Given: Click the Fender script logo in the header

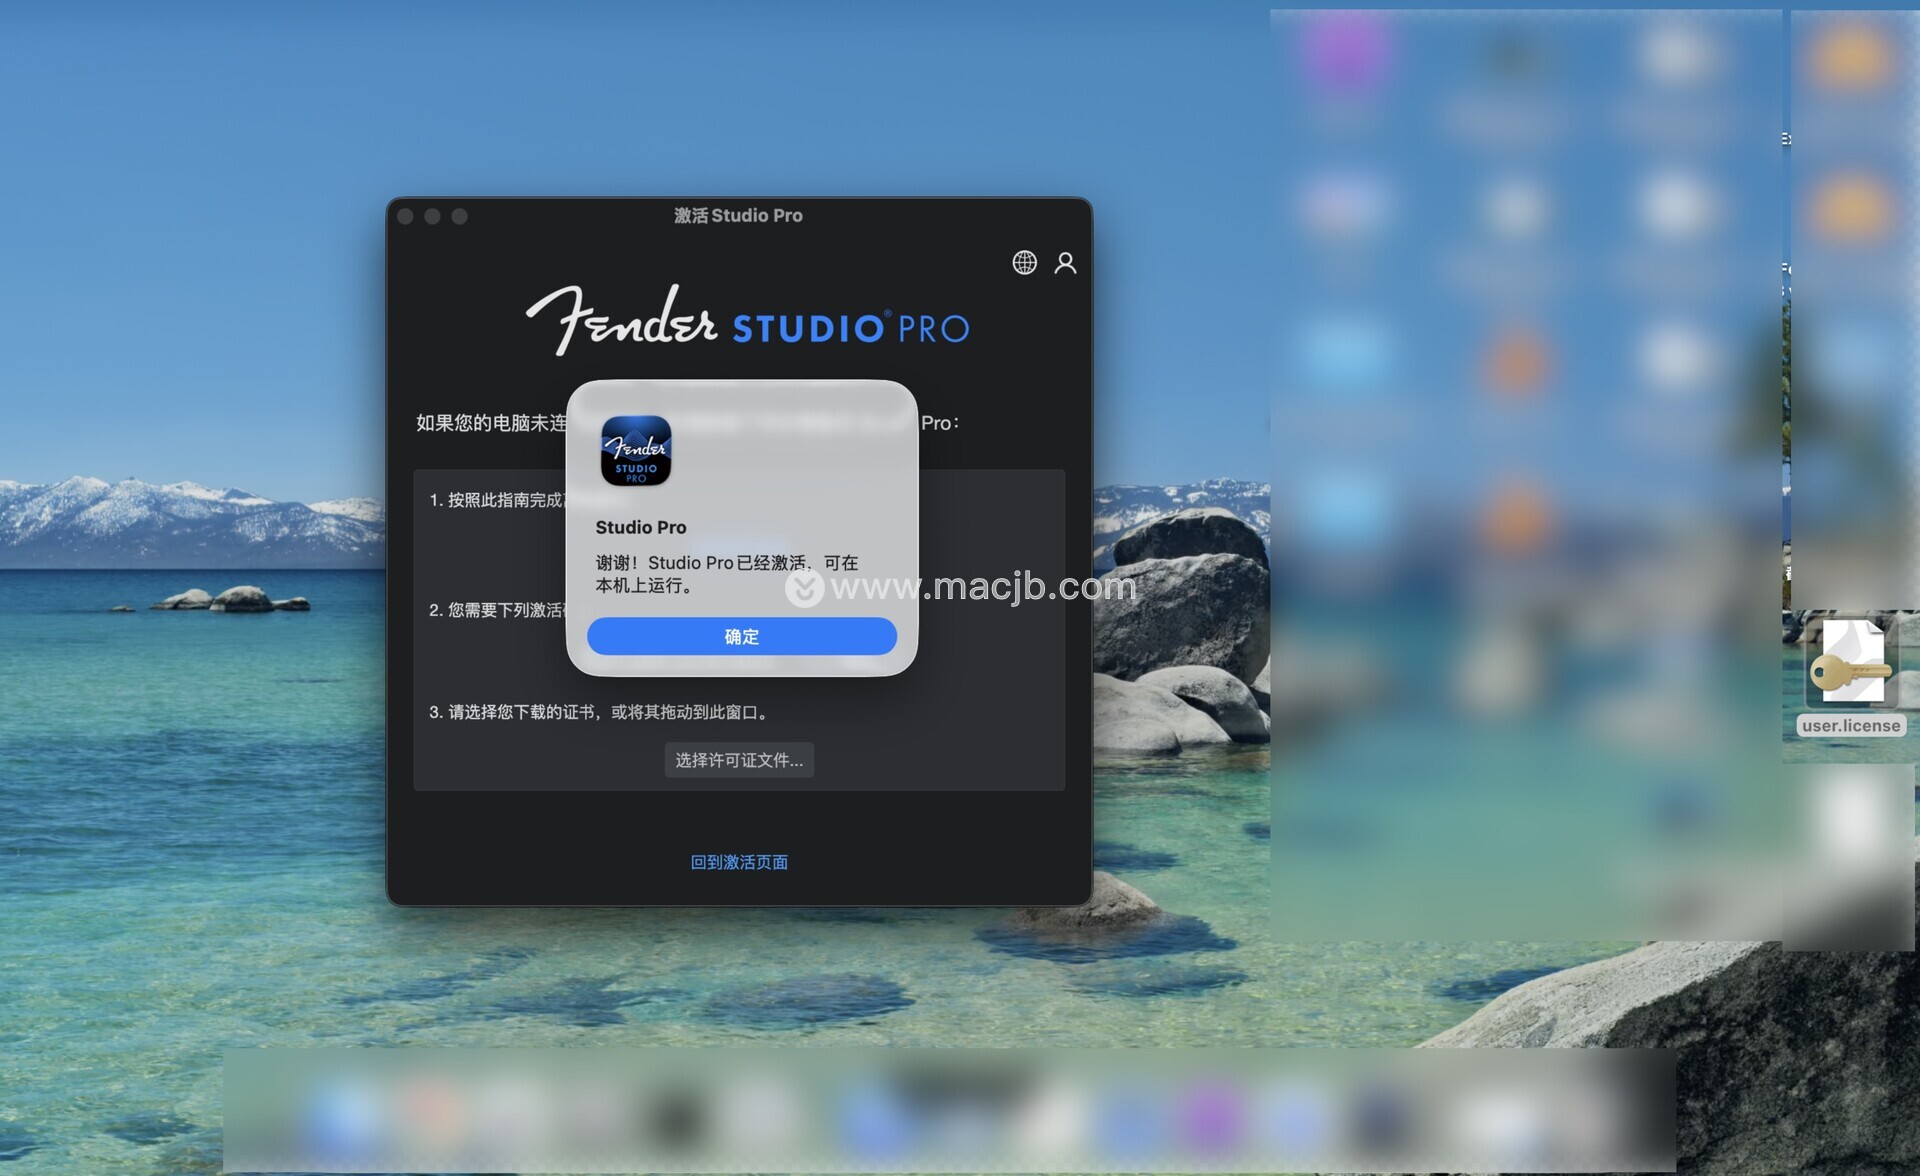Looking at the screenshot, I should click(622, 321).
